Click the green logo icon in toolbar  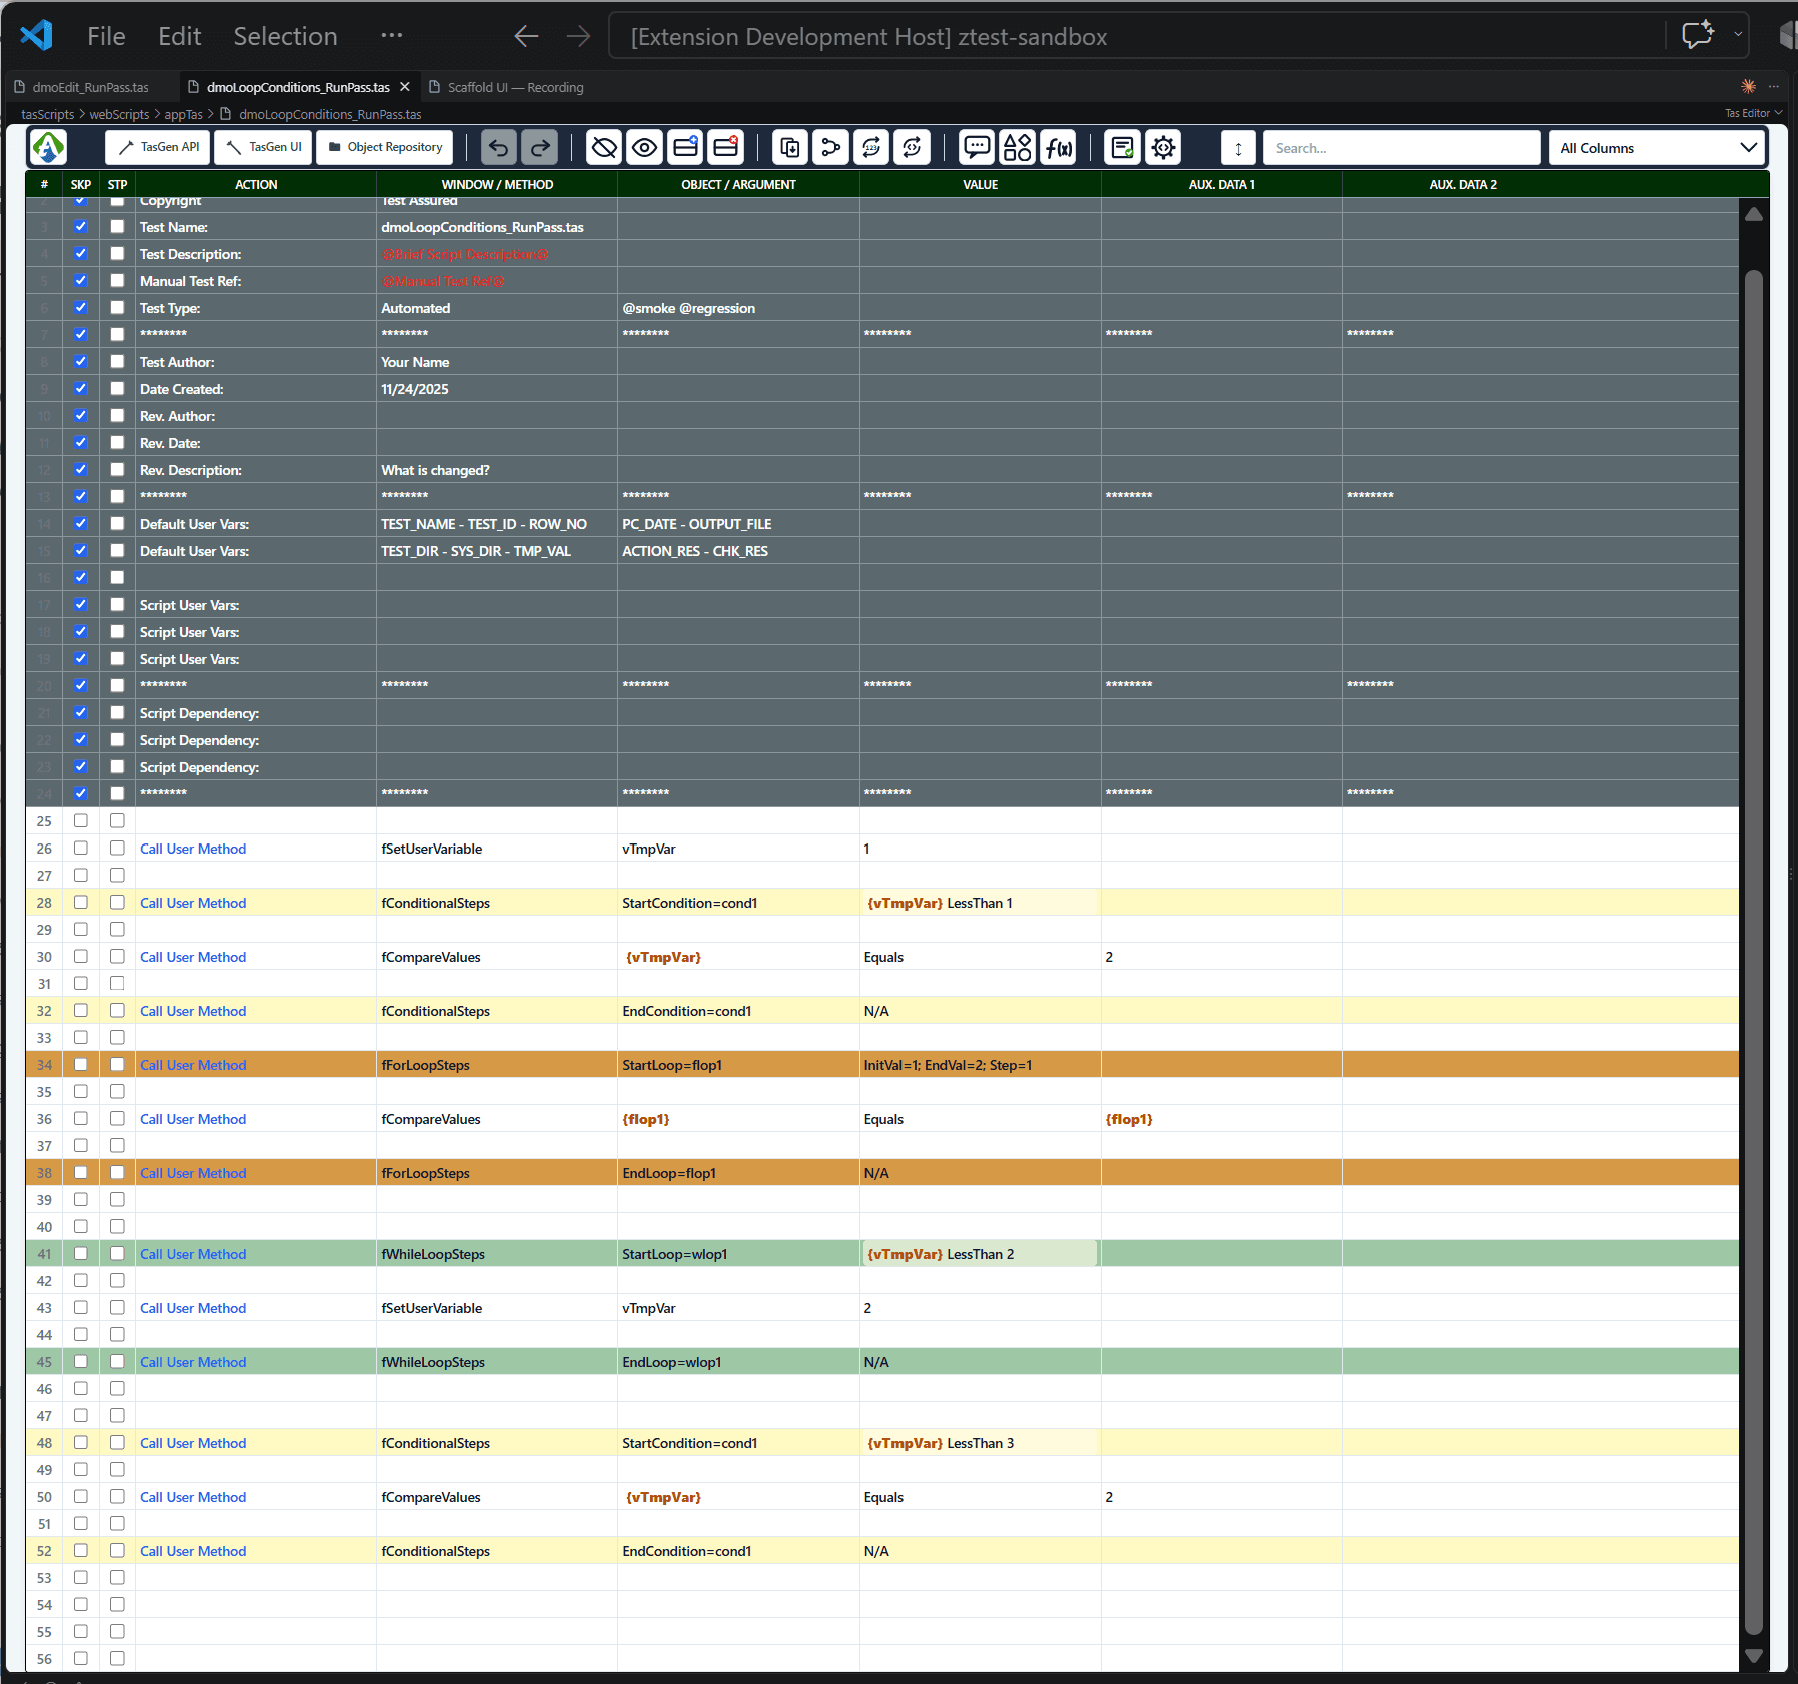click(48, 148)
